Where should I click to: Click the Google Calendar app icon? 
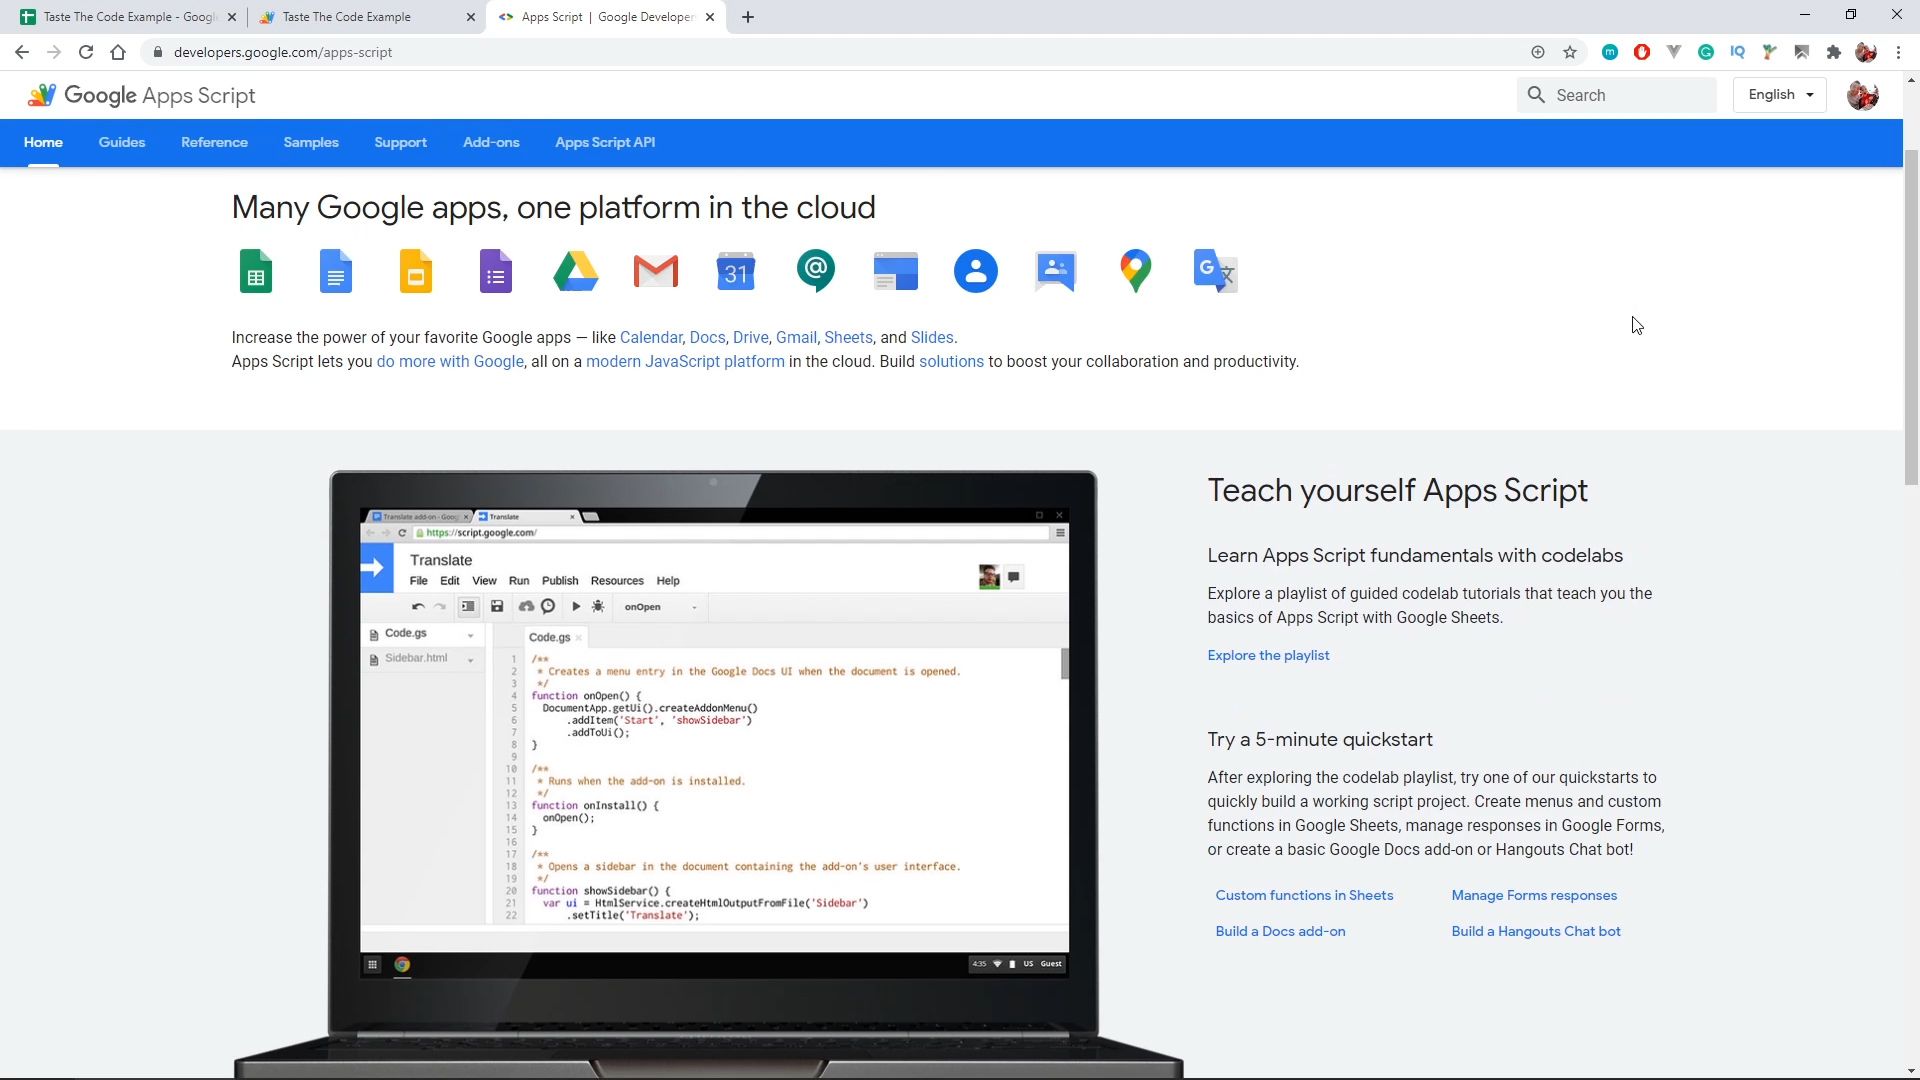pos(736,271)
